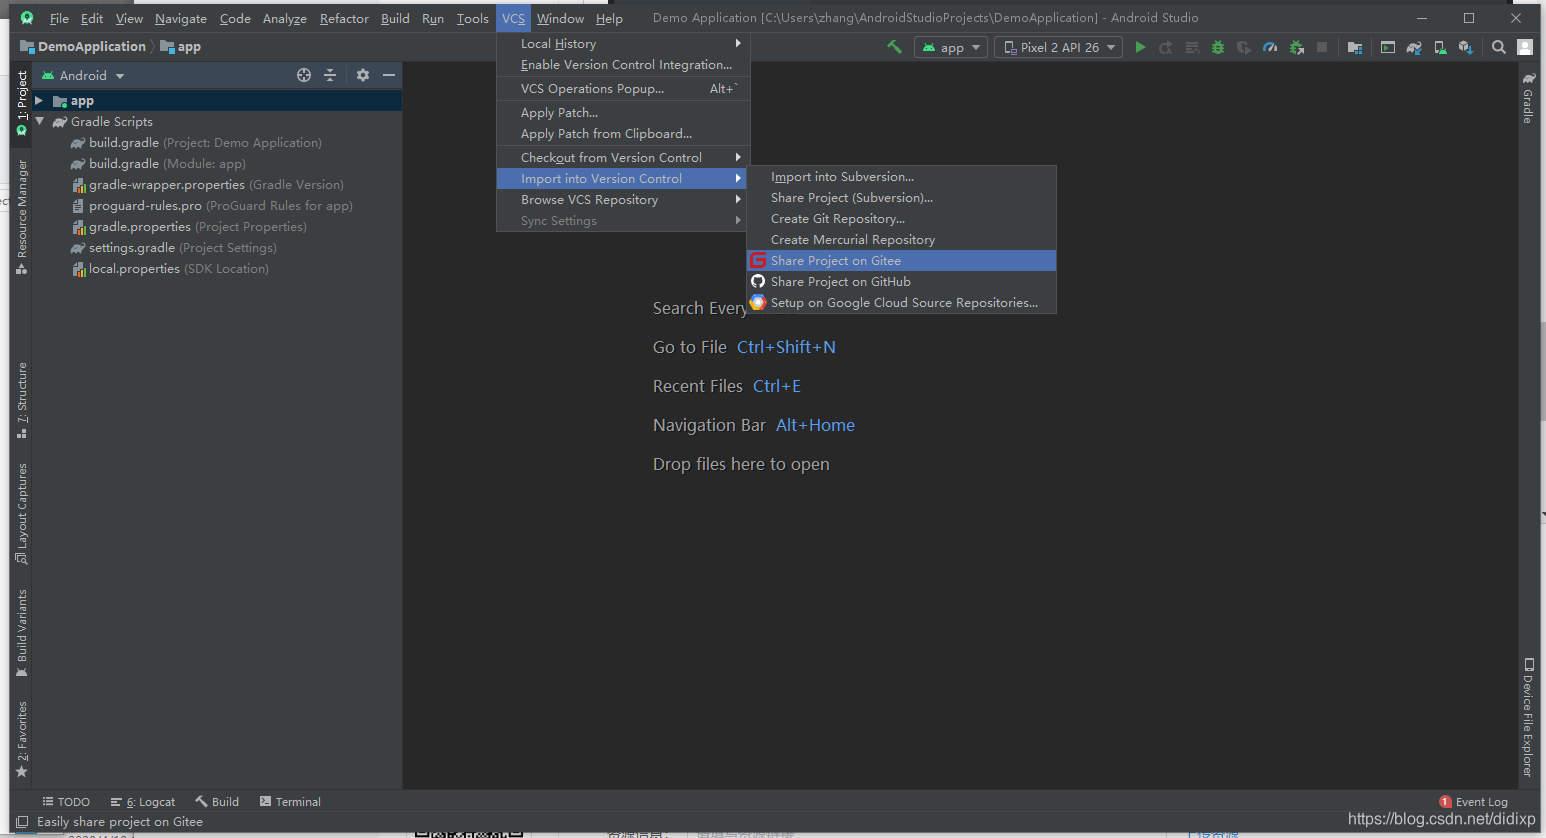The width and height of the screenshot is (1546, 838).
Task: Open the Pixel 2 API 26 device dropdown
Action: 1058,47
